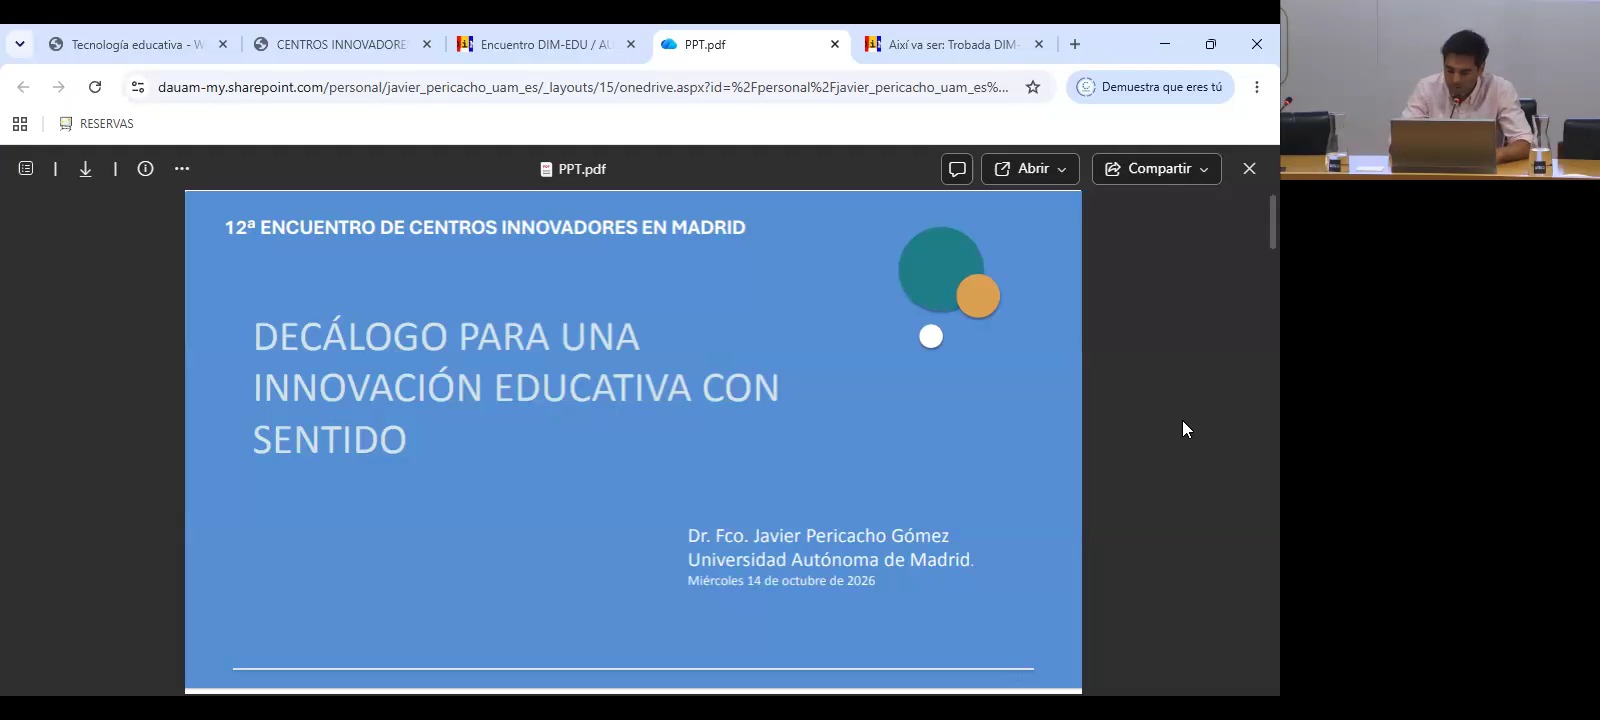Screen dimensions: 1600x720
Task: Open the Chrome three-dot menu
Action: coord(1257,87)
